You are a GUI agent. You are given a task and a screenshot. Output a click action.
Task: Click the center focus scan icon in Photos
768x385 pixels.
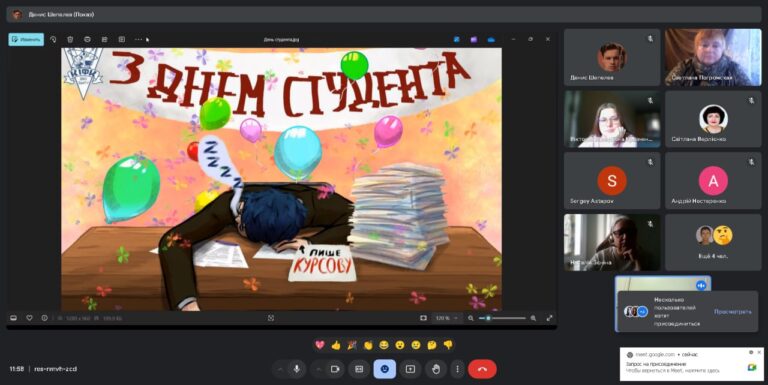point(271,318)
